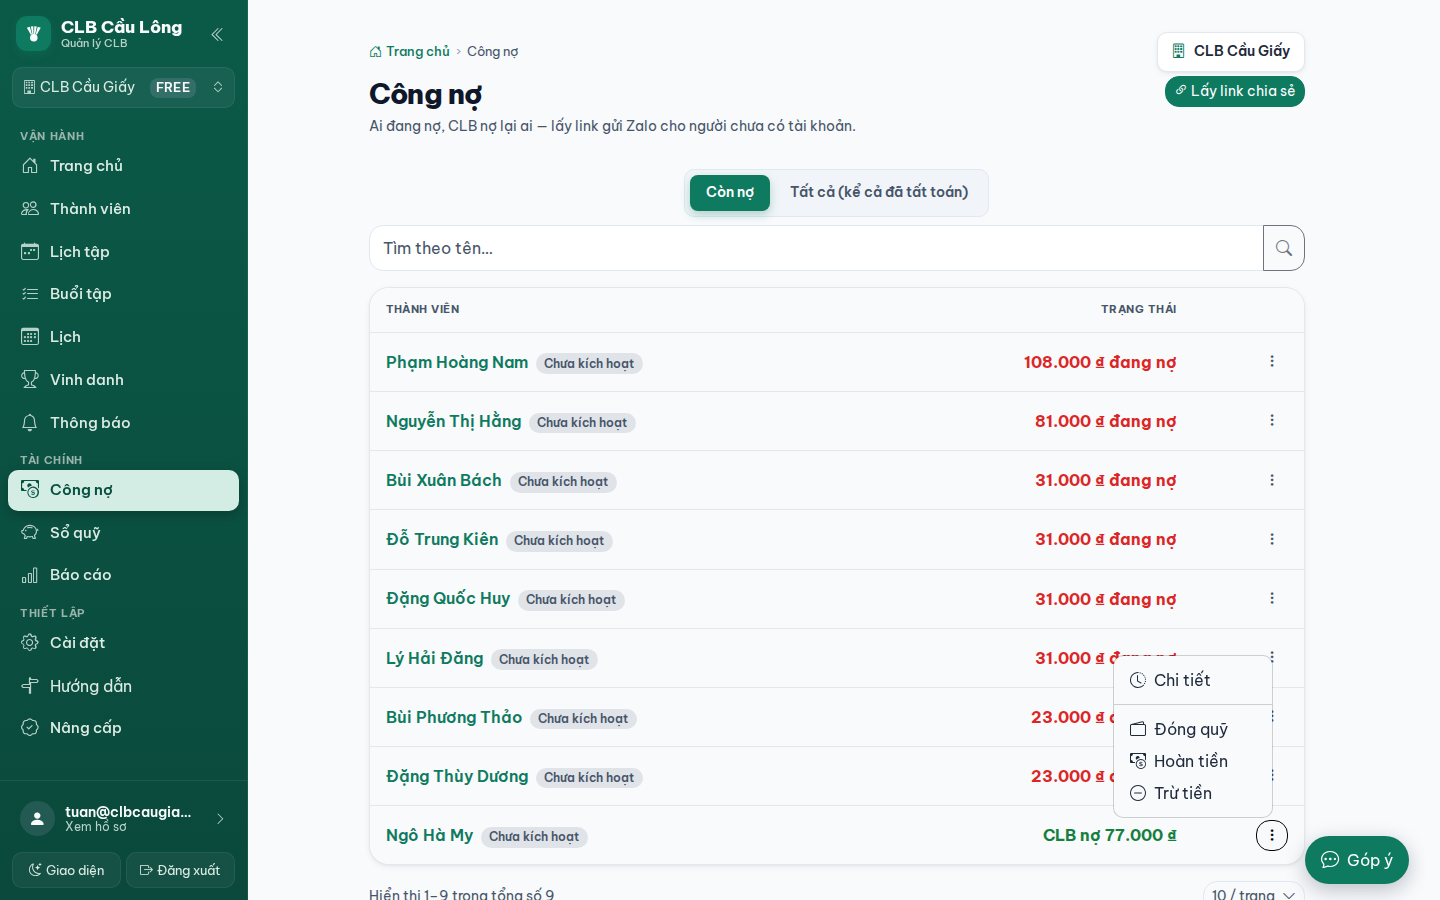This screenshot has width=1440, height=900.
Task: Click the Góp ý feedback button
Action: tap(1357, 860)
